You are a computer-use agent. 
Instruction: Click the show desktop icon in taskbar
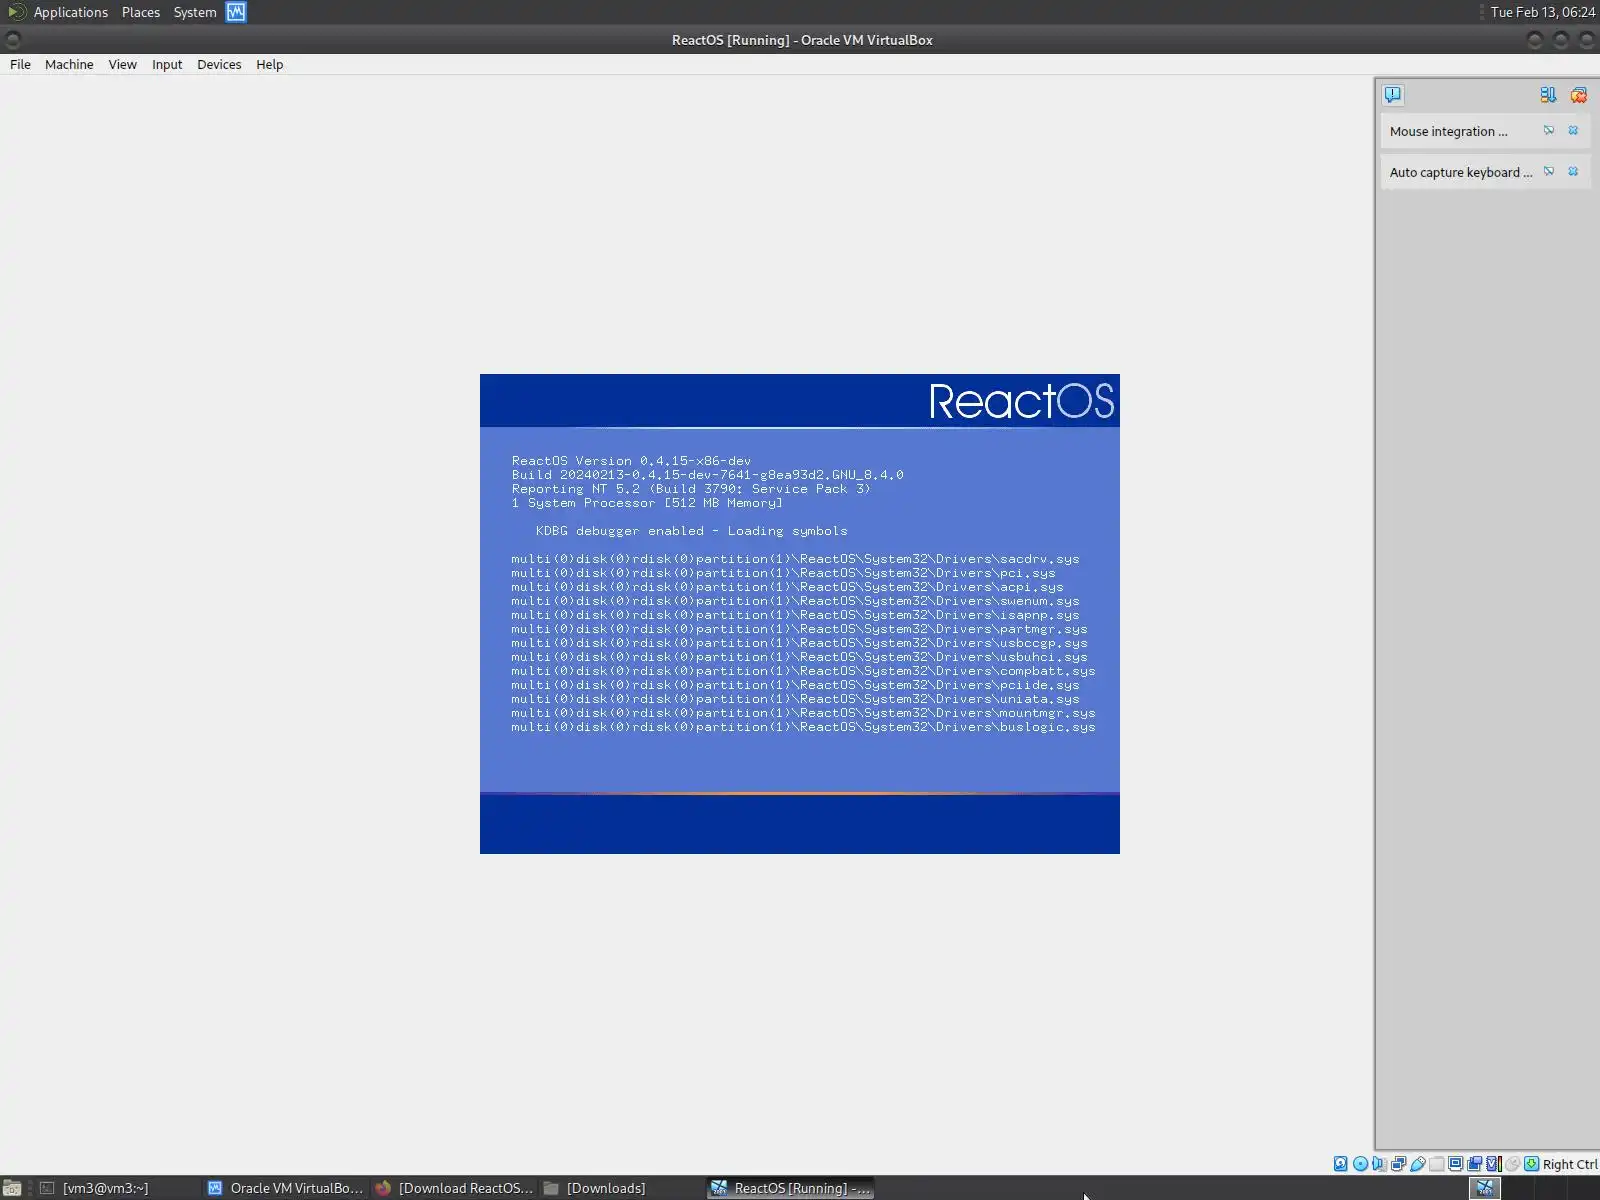pyautogui.click(x=12, y=1188)
